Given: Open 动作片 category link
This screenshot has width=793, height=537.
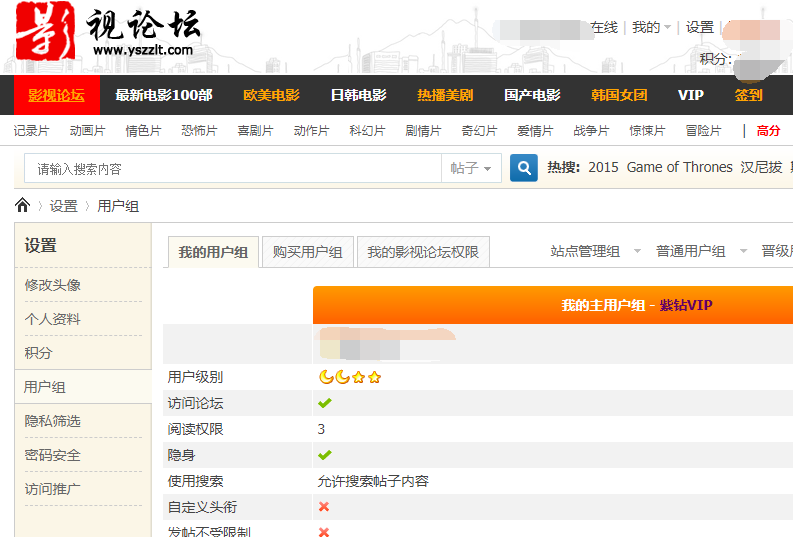Looking at the screenshot, I should (x=311, y=131).
